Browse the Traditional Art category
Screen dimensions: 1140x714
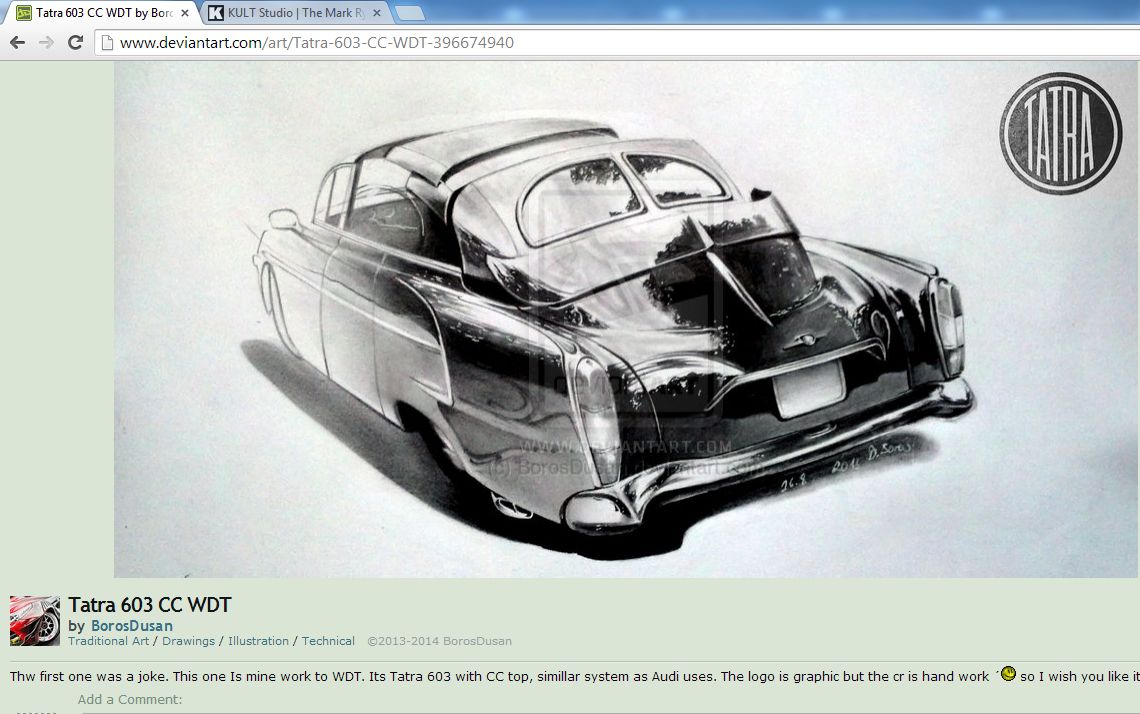click(x=108, y=641)
